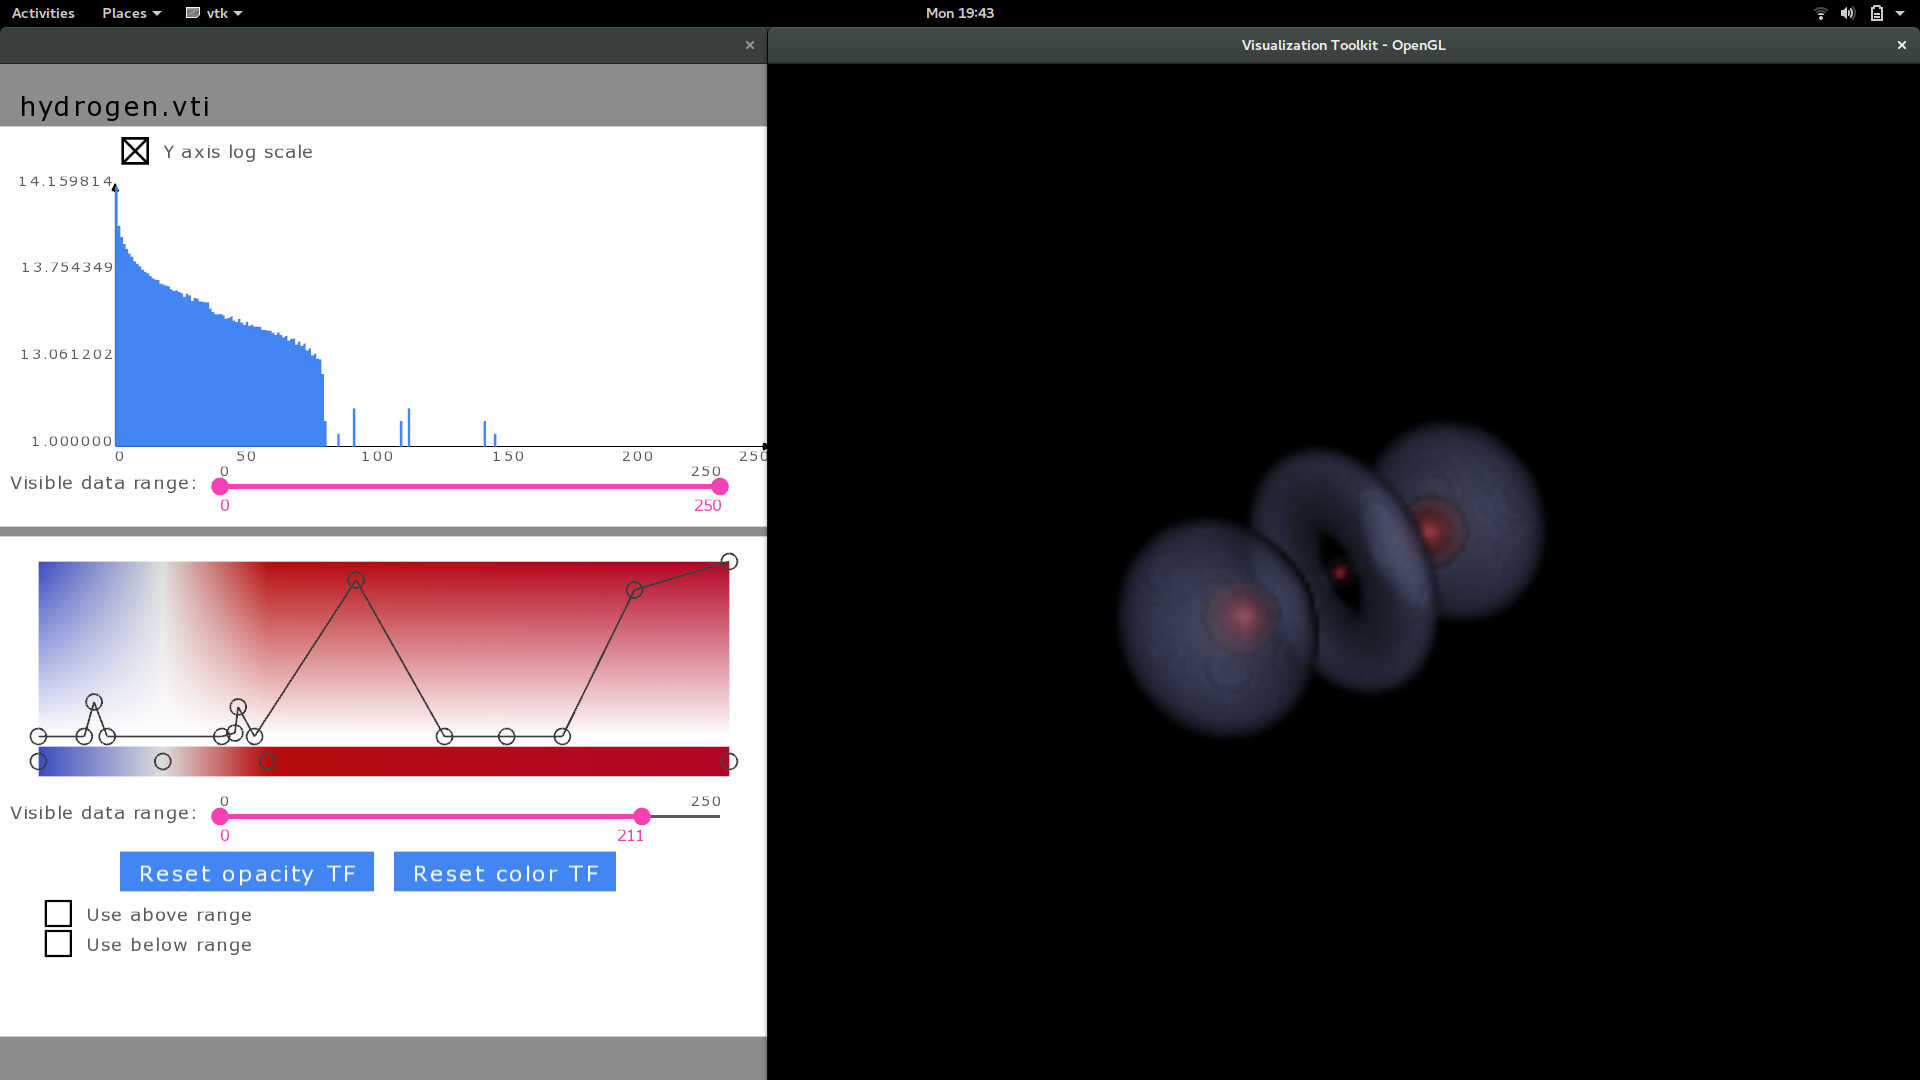
Task: Select the top-right opacity control point
Action: pos(729,561)
